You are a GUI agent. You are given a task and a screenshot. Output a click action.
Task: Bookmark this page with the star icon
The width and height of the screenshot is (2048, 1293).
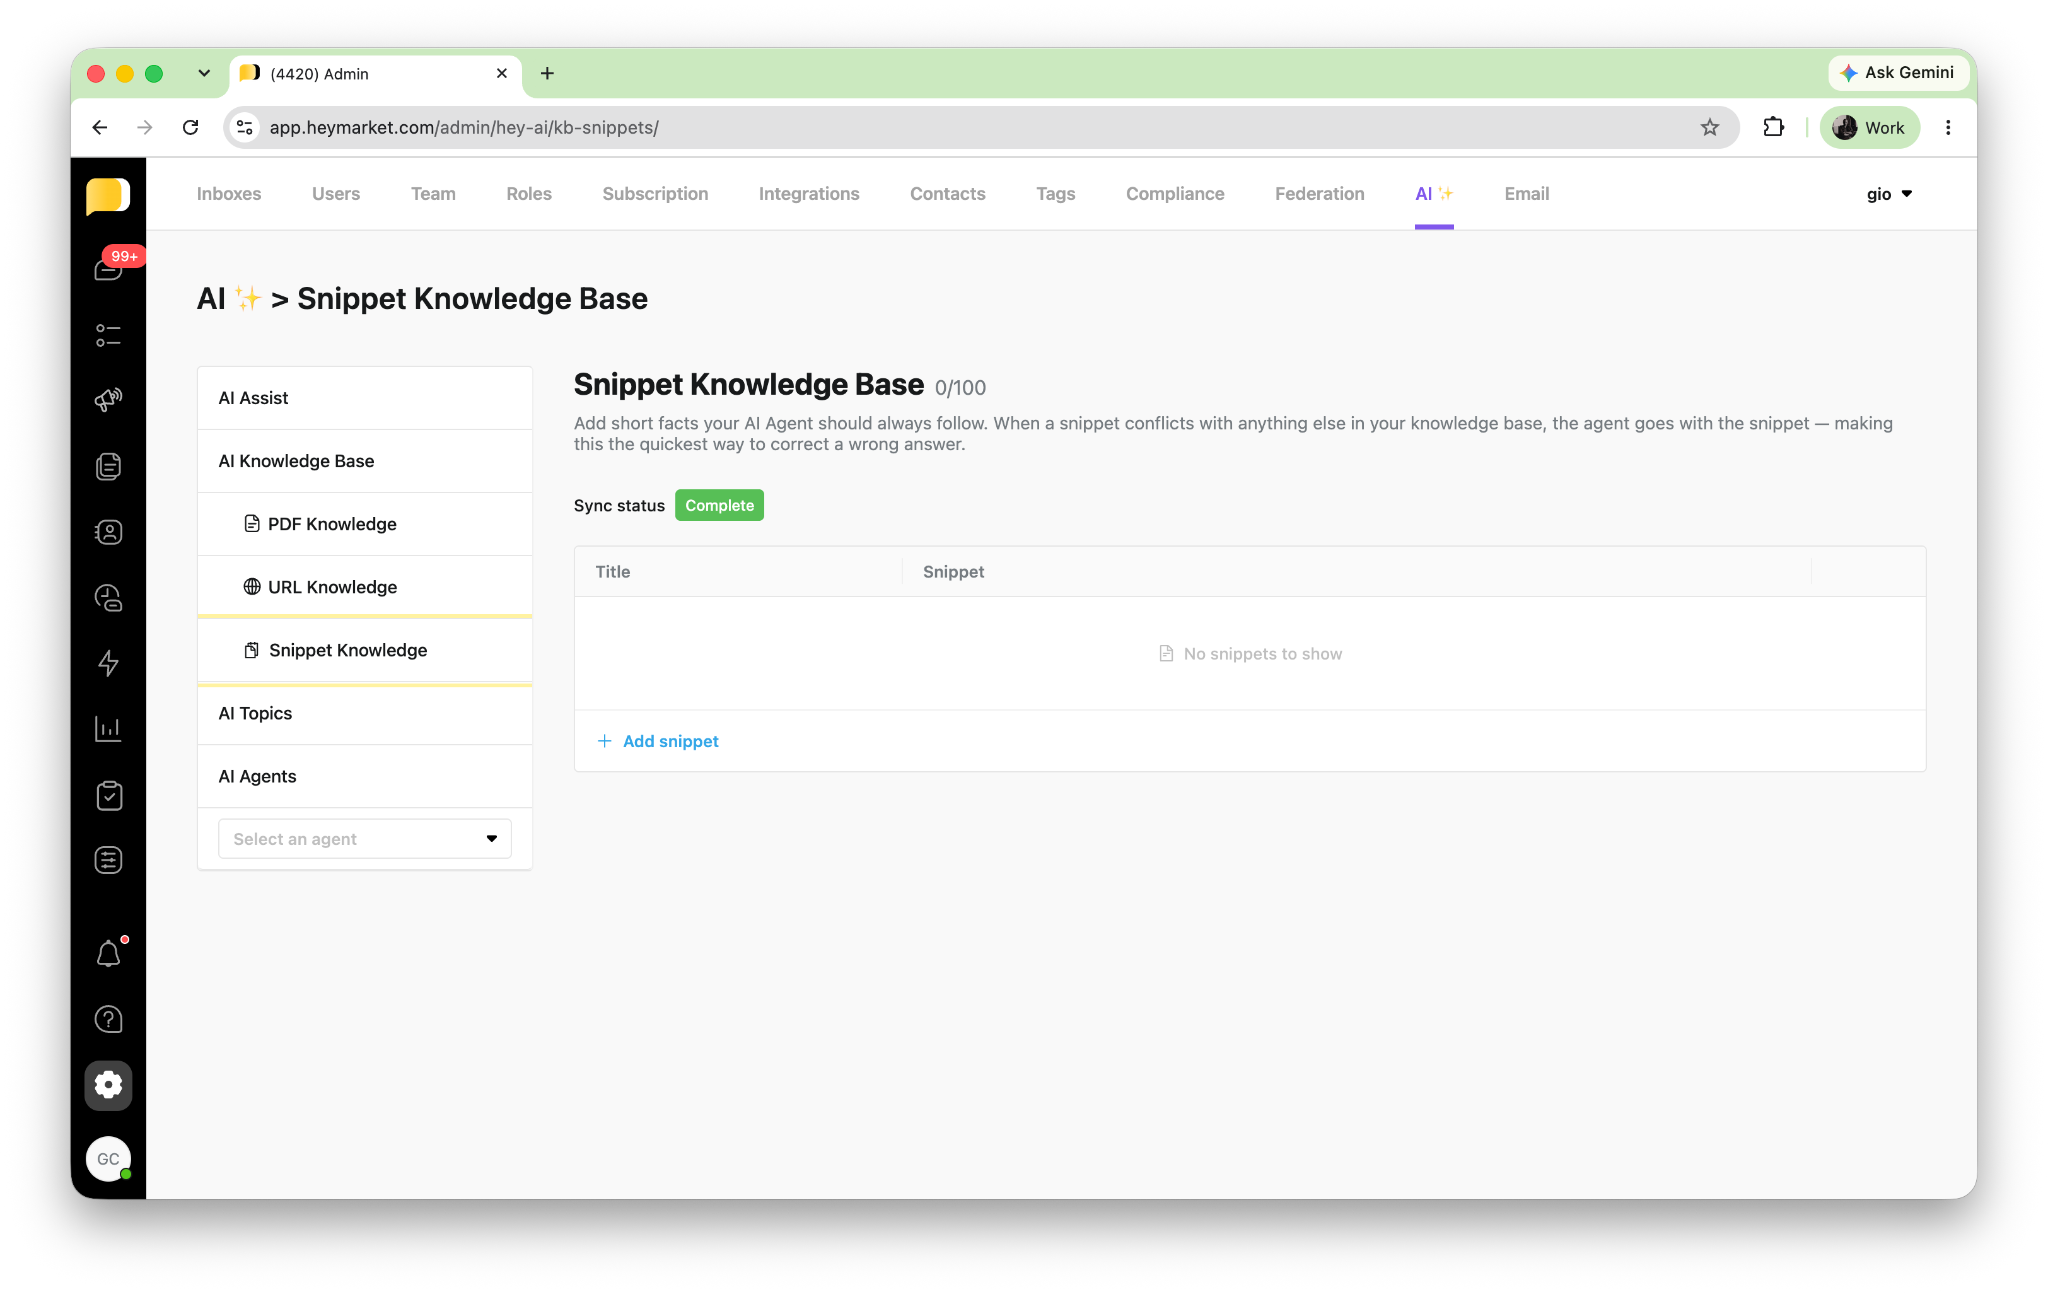(x=1709, y=127)
